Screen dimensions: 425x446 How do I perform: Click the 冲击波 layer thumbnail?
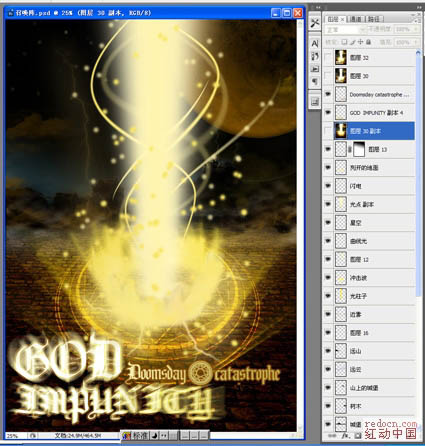pyautogui.click(x=341, y=278)
